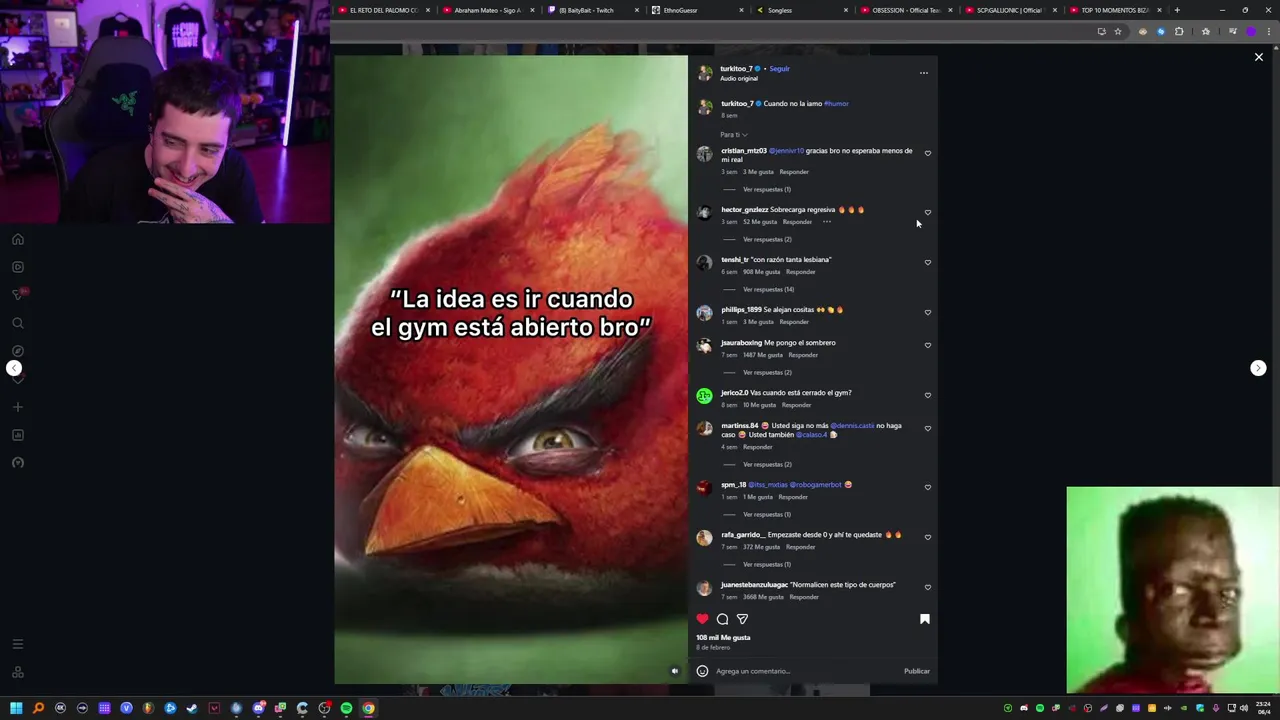Open more options on hector_gnzlezz's comment
This screenshot has height=720, width=1280.
click(826, 222)
